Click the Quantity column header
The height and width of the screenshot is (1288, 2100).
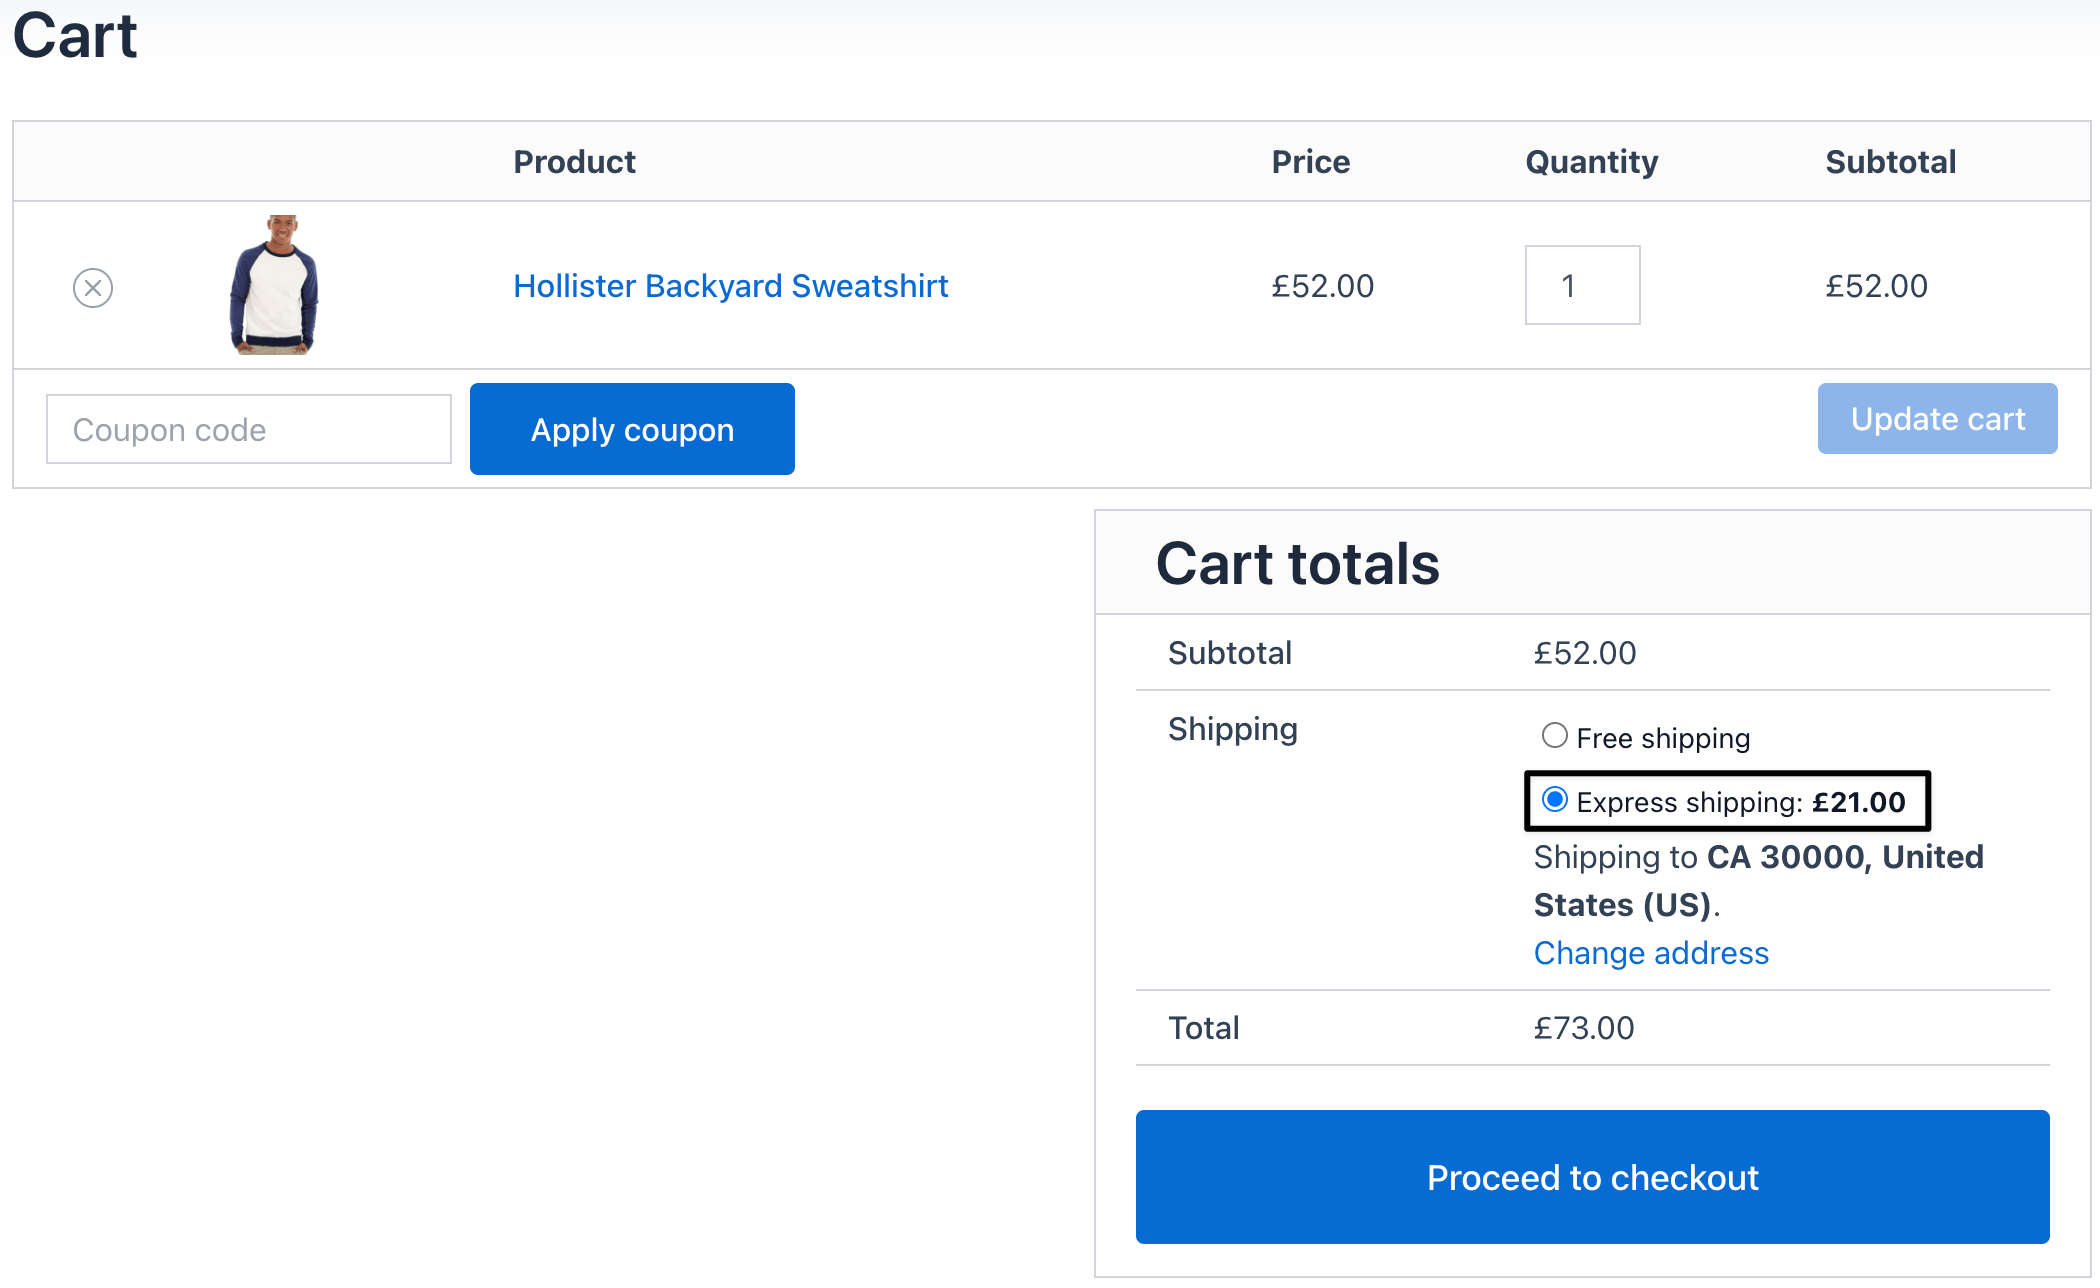(x=1591, y=162)
